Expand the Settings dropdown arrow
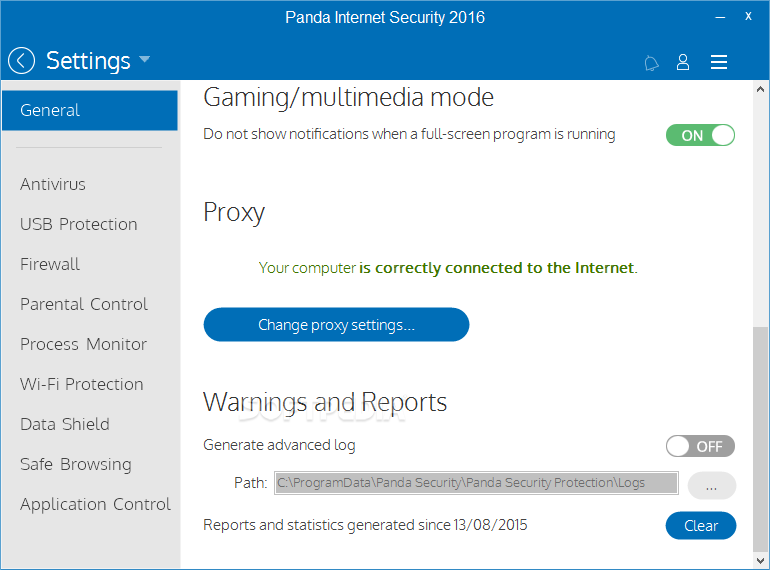Viewport: 770px width, 570px height. tap(144, 59)
